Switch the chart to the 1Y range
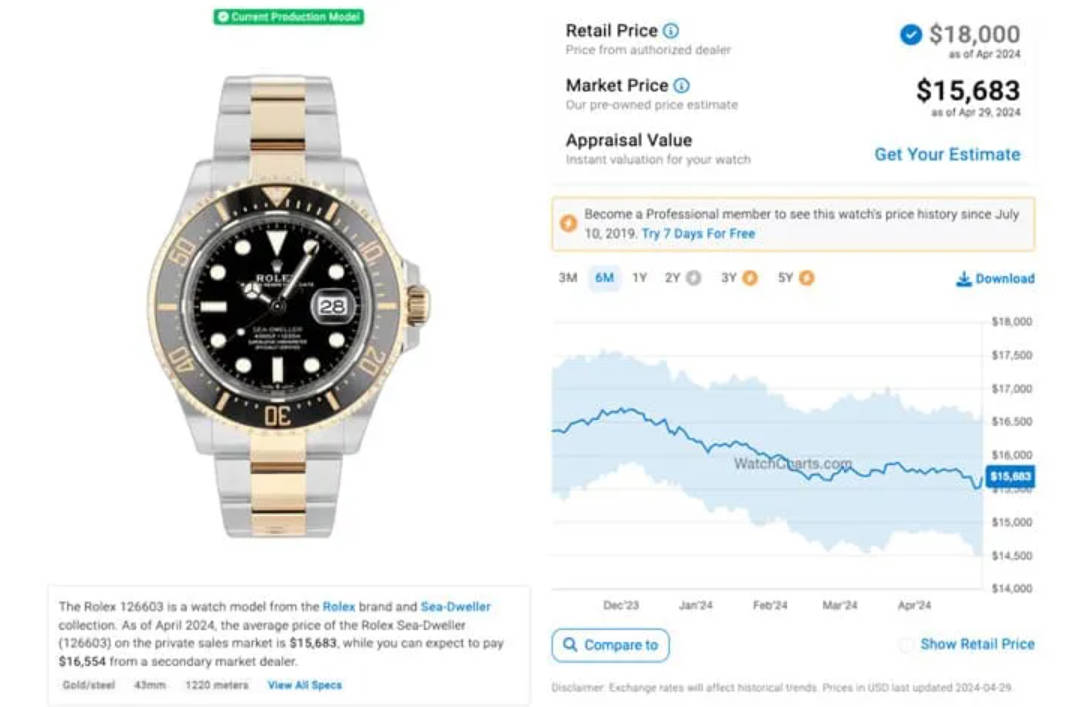1079x707 pixels. (640, 277)
